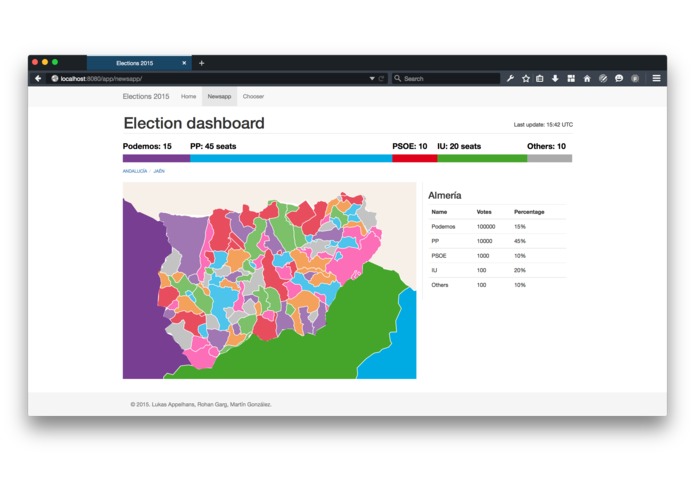Image resolution: width=695 pixels, height=494 pixels.
Task: Click the striped circle toolbar icon
Action: (603, 78)
